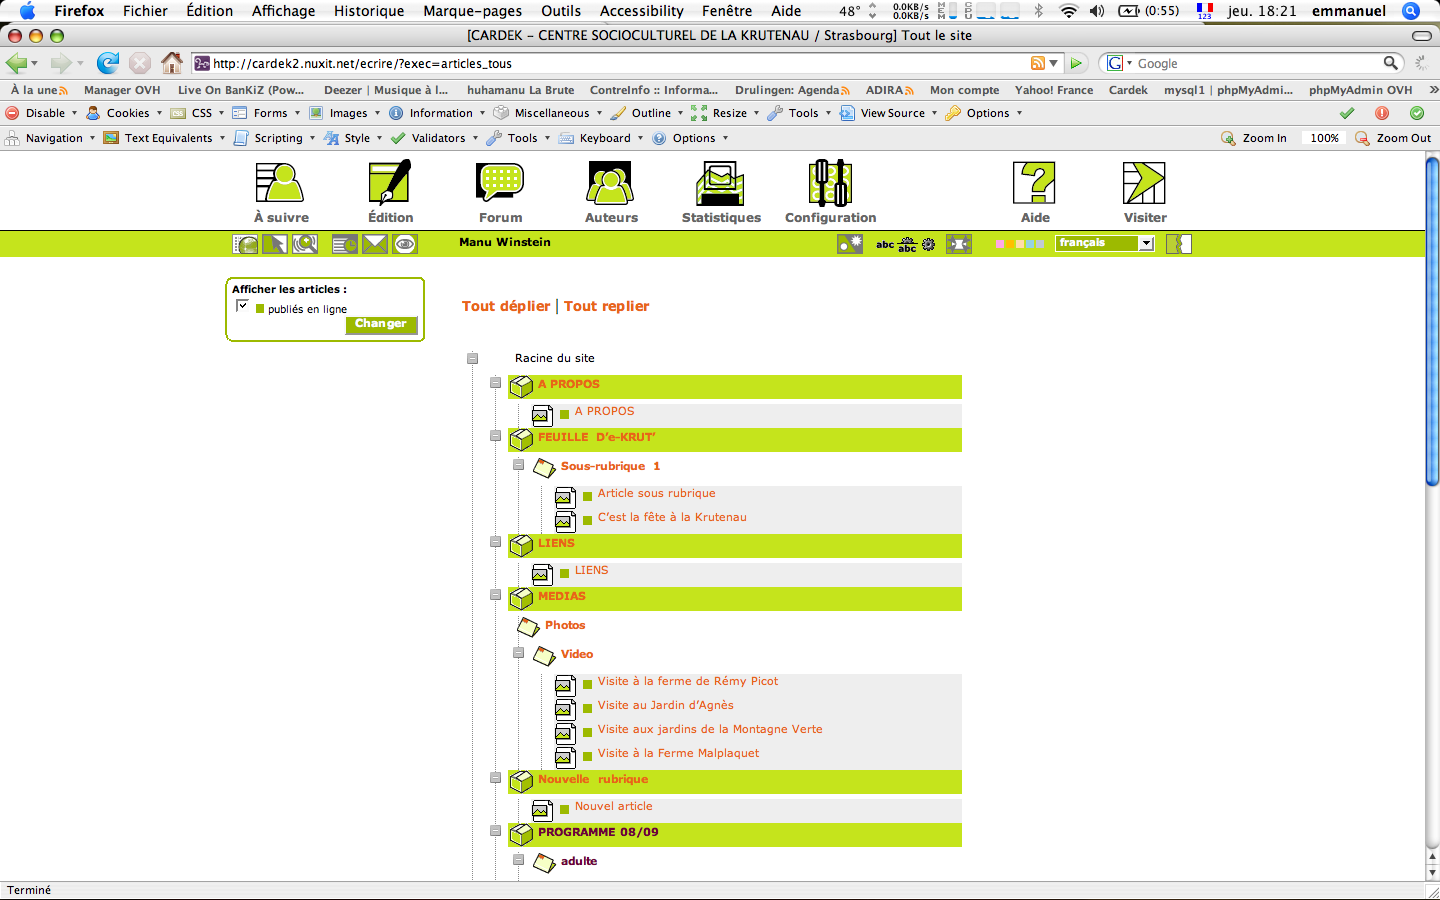
Task: Open the Historique menu in menu bar
Action: pos(368,11)
